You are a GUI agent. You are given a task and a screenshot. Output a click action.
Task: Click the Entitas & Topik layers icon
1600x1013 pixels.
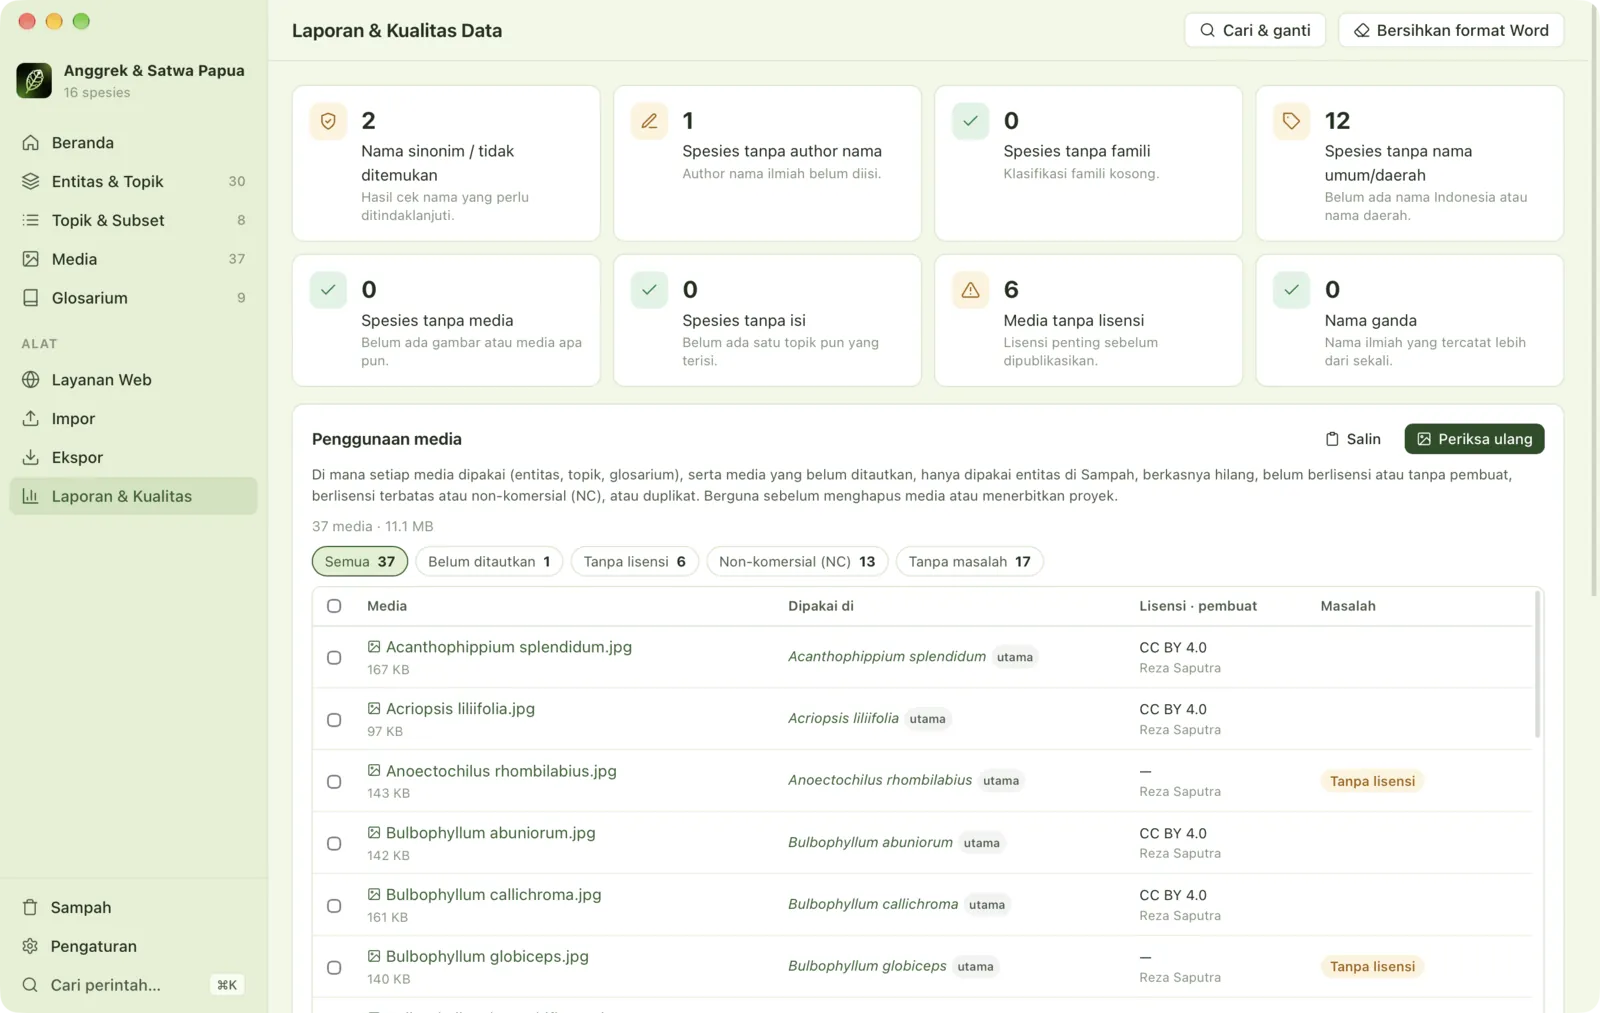click(31, 181)
